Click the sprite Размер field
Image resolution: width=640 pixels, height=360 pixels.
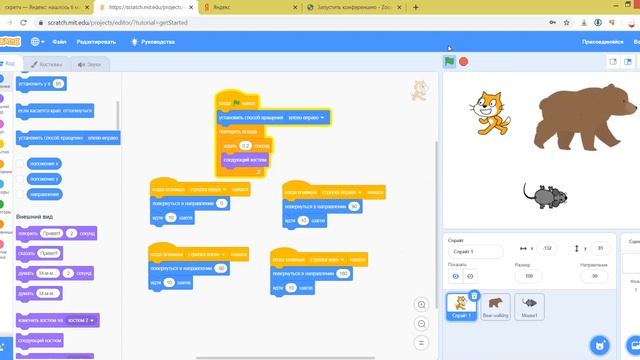click(529, 276)
